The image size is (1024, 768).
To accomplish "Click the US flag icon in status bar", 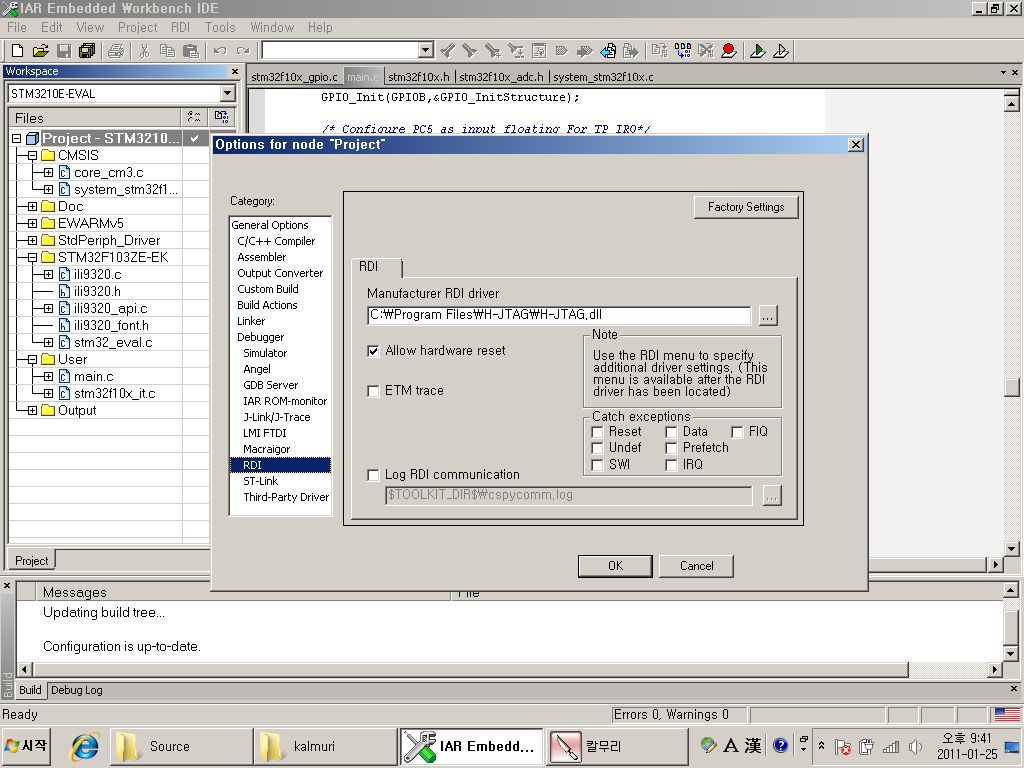I will coord(1007,714).
